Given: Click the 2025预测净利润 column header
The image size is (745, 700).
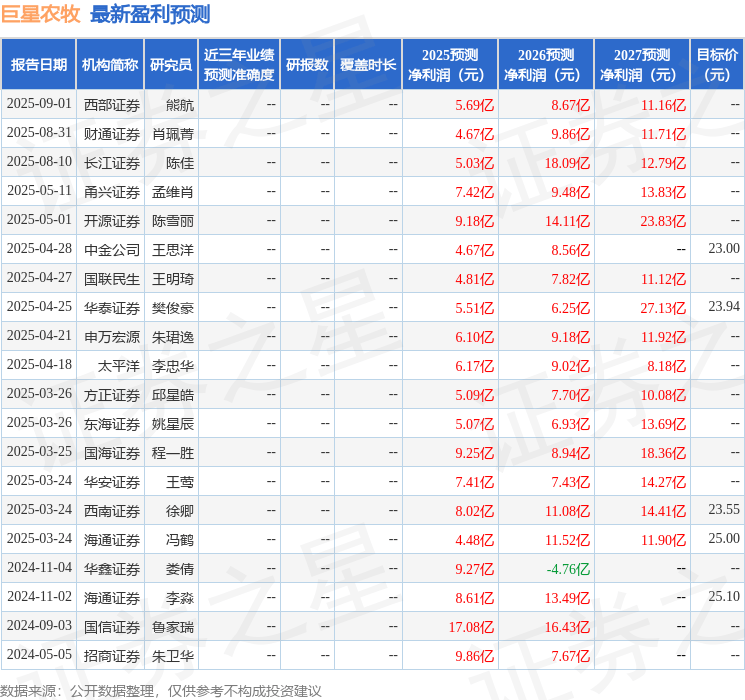Looking at the screenshot, I should [450, 65].
